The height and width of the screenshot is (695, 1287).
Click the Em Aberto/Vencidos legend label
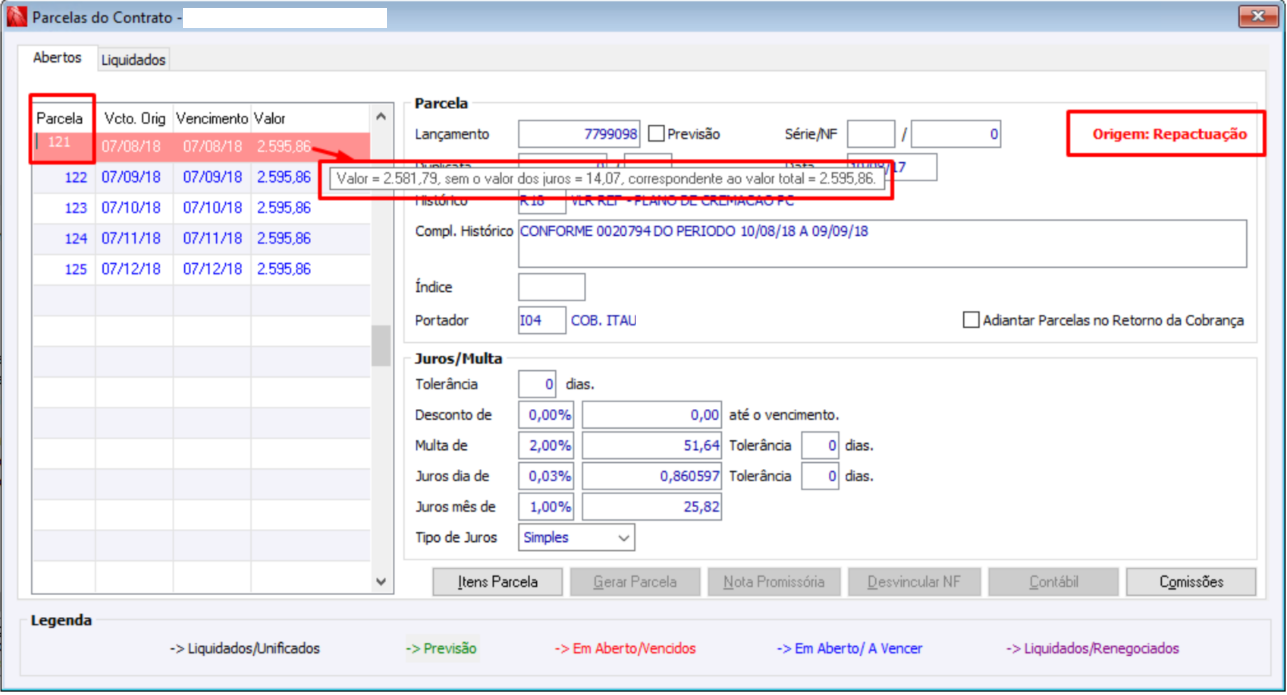pos(625,649)
